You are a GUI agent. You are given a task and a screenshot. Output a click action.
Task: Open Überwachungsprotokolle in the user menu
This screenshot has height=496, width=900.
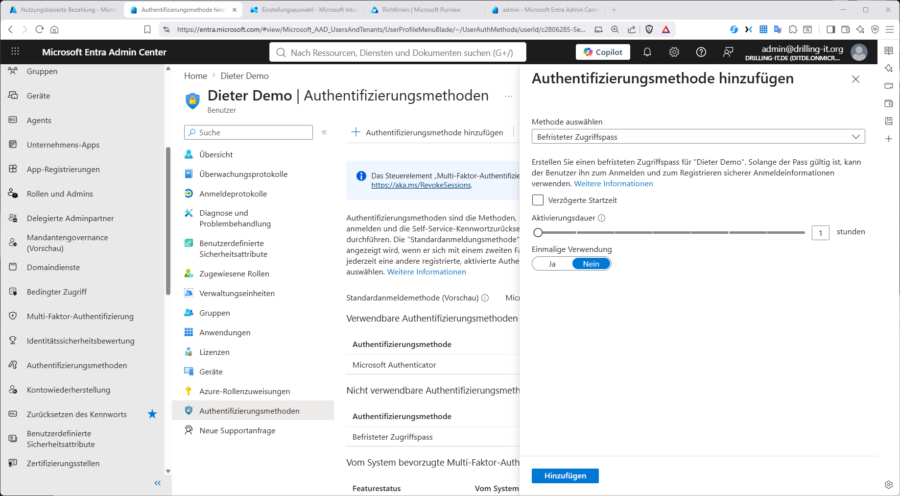(243, 174)
